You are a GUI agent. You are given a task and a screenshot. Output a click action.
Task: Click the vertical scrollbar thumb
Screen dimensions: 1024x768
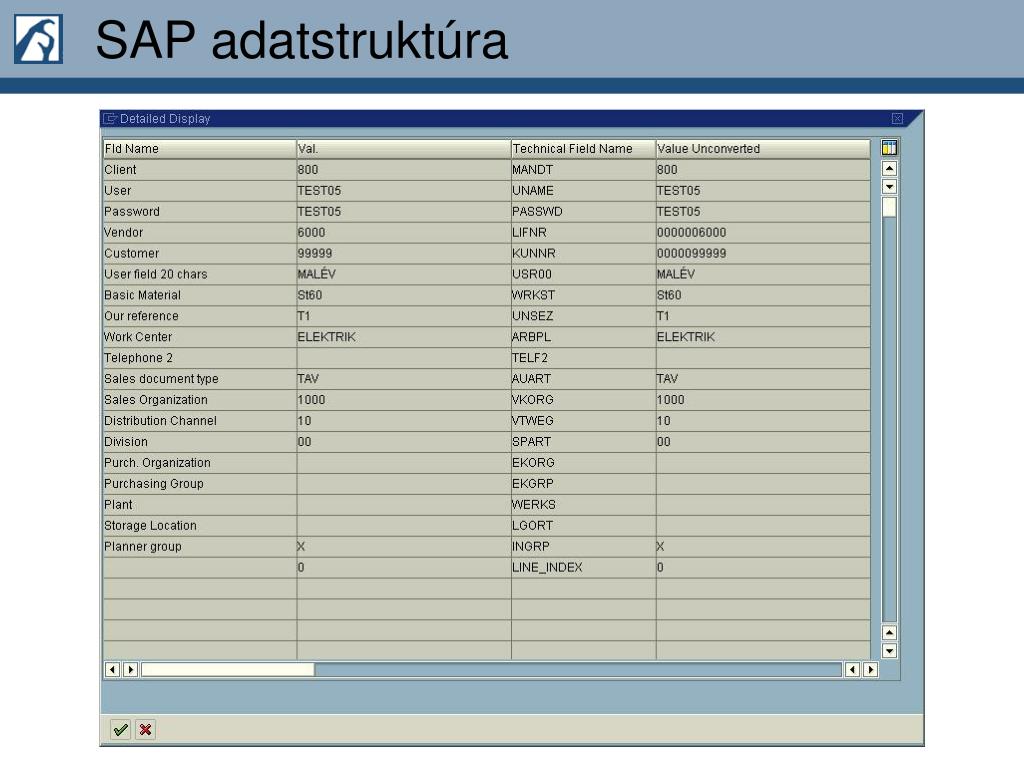[889, 207]
